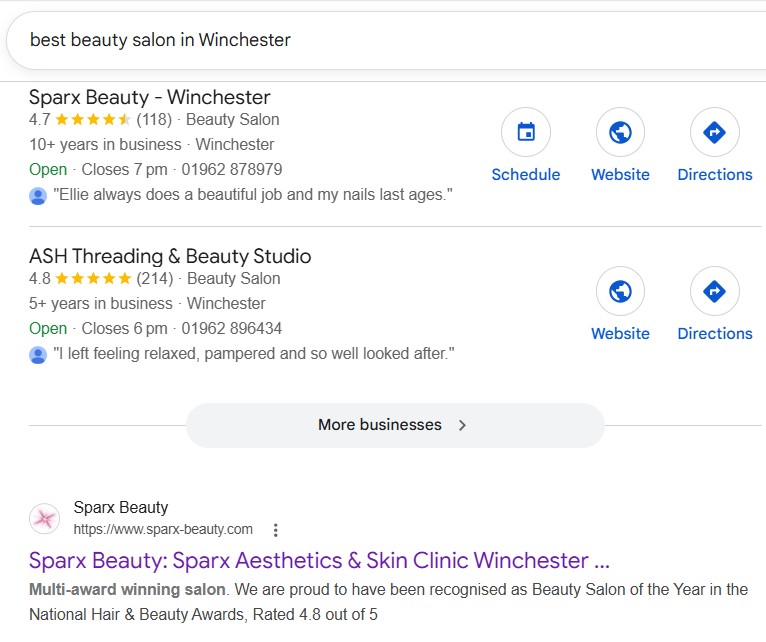766x642 pixels.
Task: Open the Website globe icon for Sparx Beauty
Action: coord(620,132)
